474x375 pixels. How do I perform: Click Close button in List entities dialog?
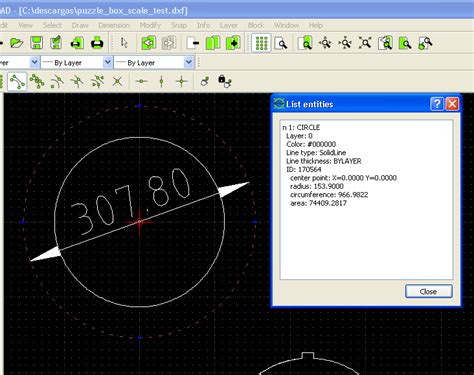429,292
